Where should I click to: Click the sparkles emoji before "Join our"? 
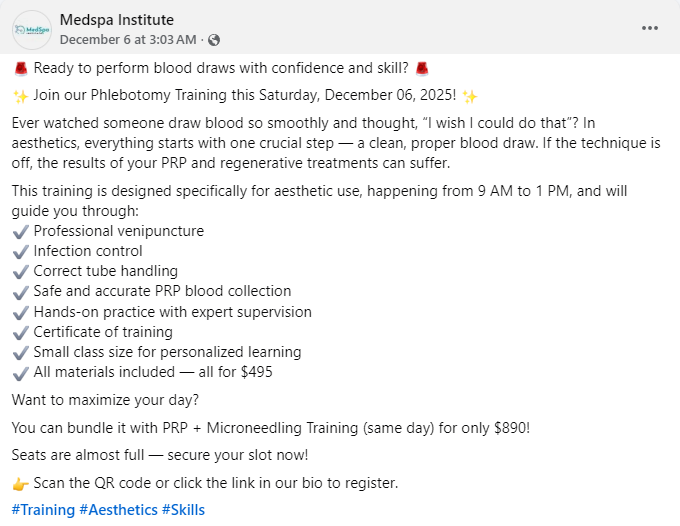pyautogui.click(x=20, y=97)
